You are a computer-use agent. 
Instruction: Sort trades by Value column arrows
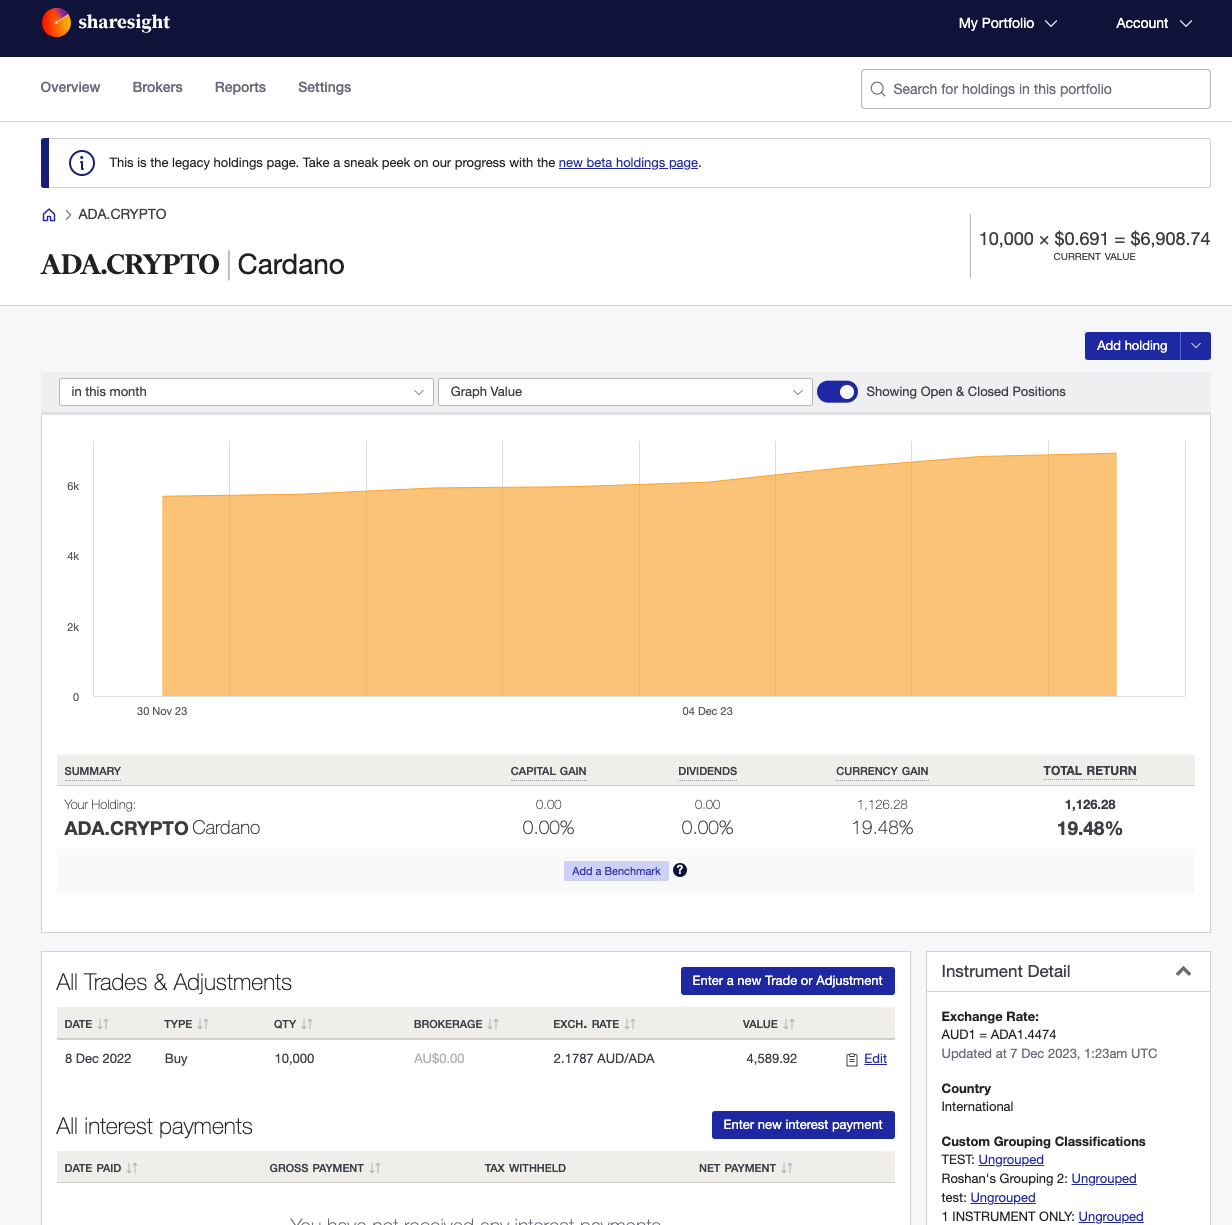789,1024
